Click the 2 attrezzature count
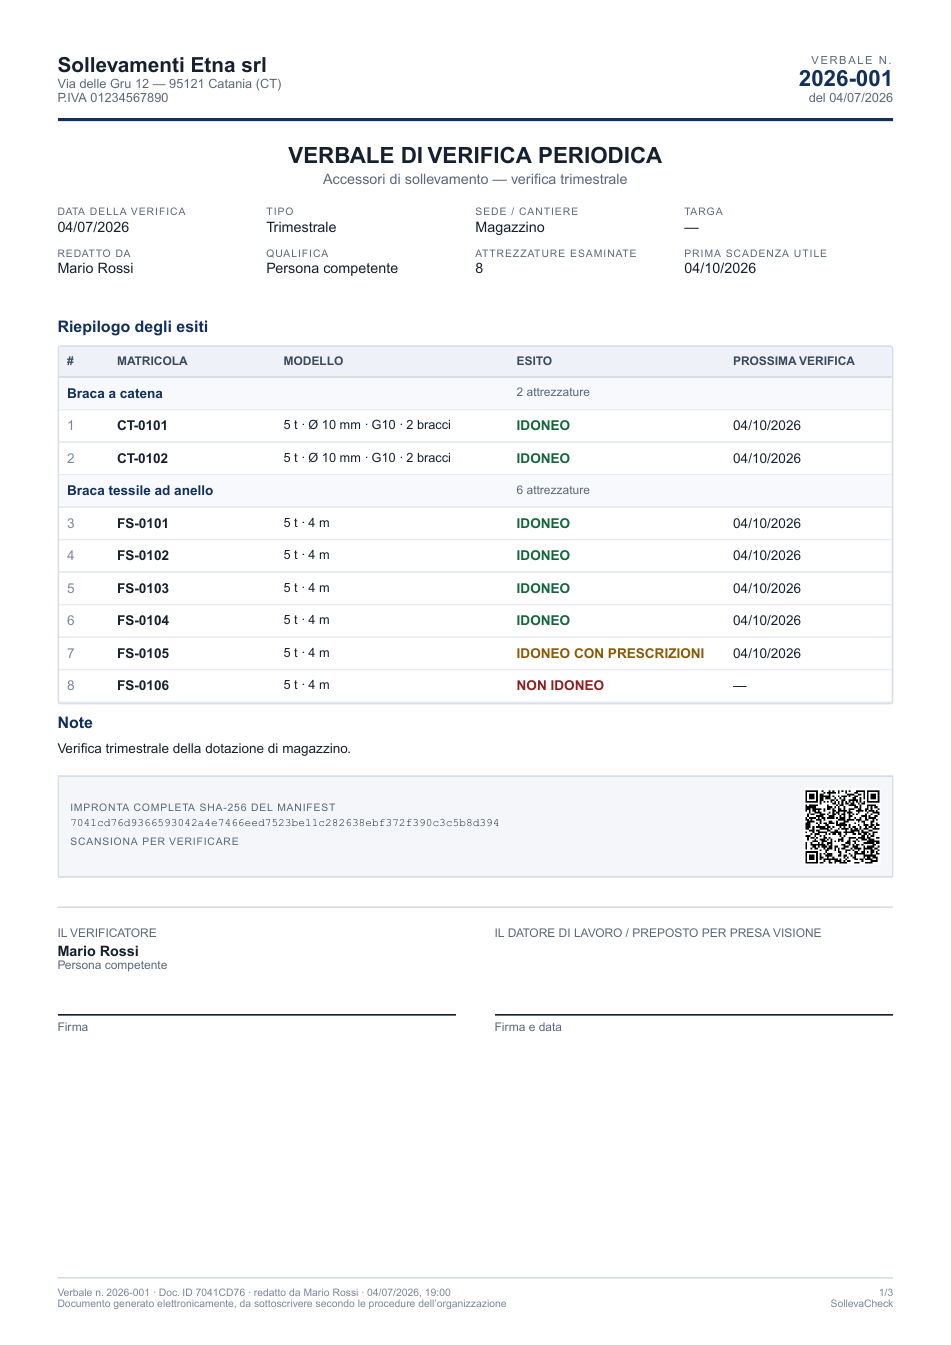The height and width of the screenshot is (1345, 951). coord(553,392)
